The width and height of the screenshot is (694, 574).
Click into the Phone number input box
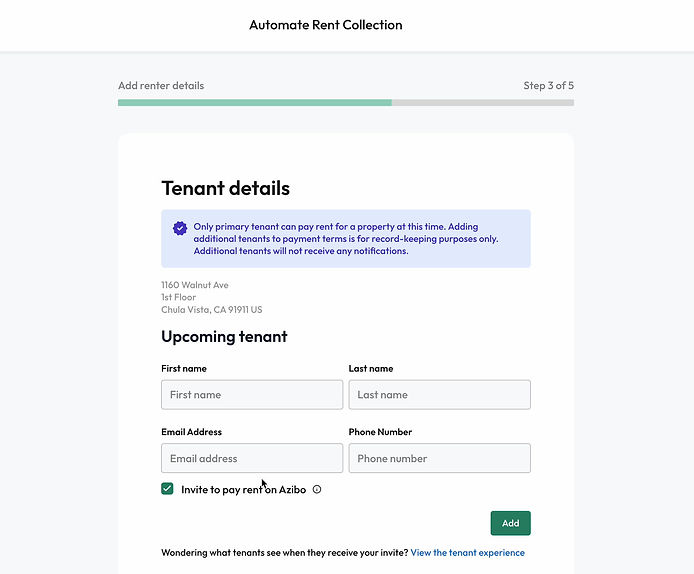coord(440,458)
